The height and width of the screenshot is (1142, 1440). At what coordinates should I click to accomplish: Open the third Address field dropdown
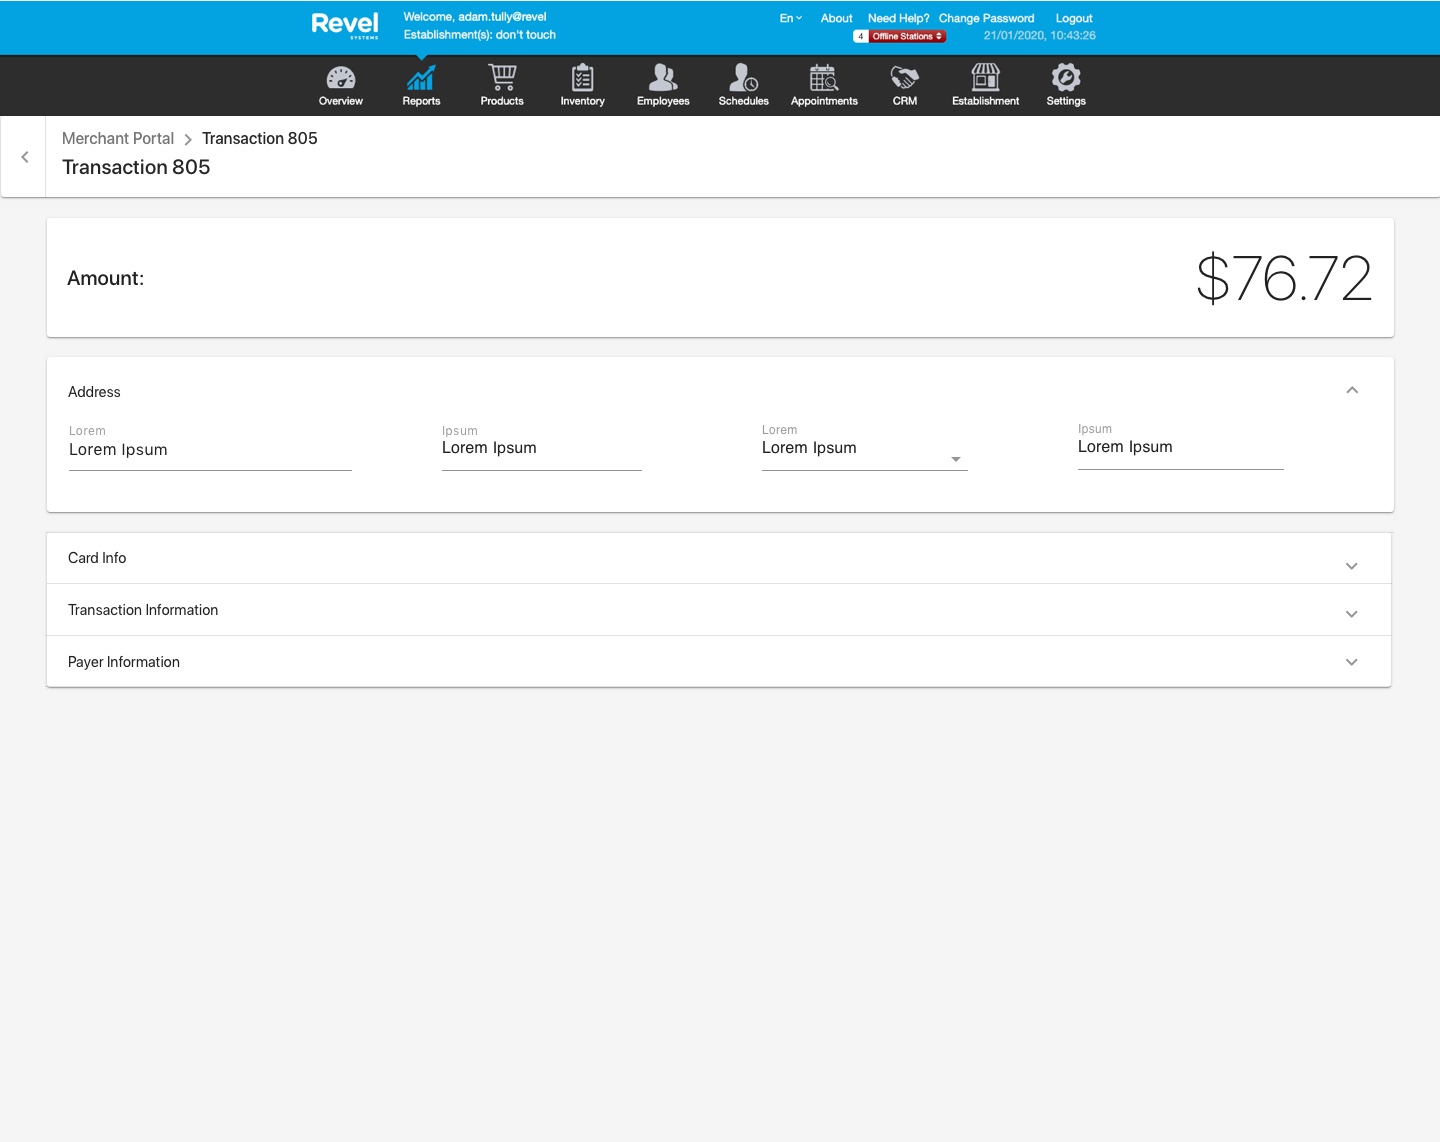tap(955, 459)
